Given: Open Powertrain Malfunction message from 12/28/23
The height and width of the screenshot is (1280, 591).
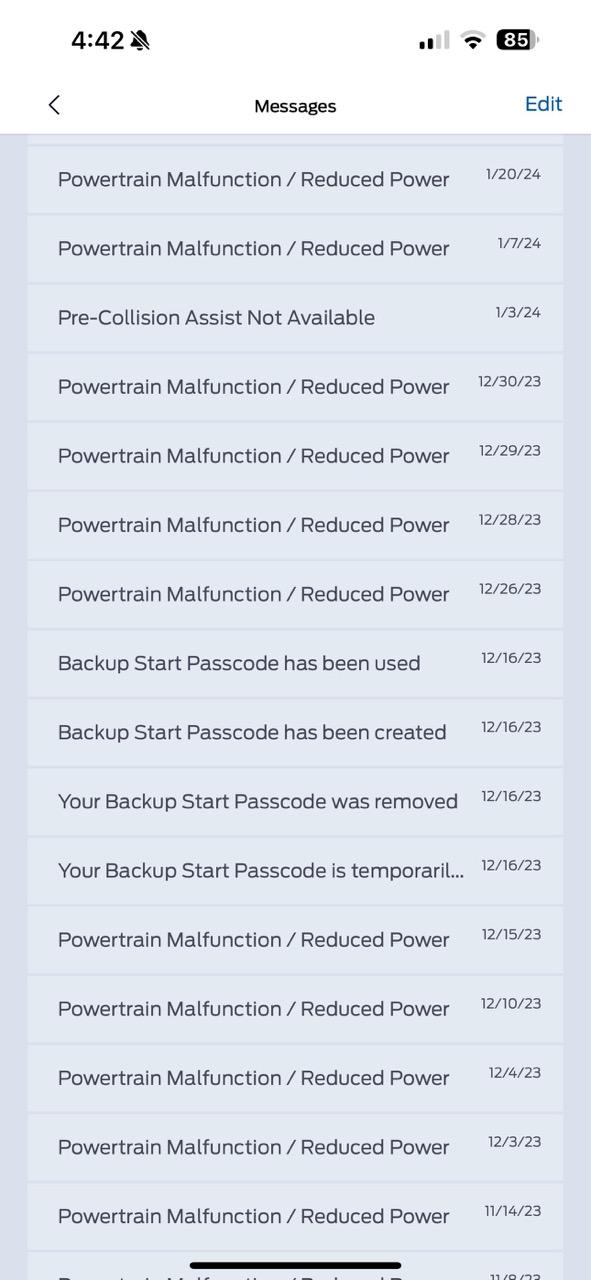Looking at the screenshot, I should point(295,524).
